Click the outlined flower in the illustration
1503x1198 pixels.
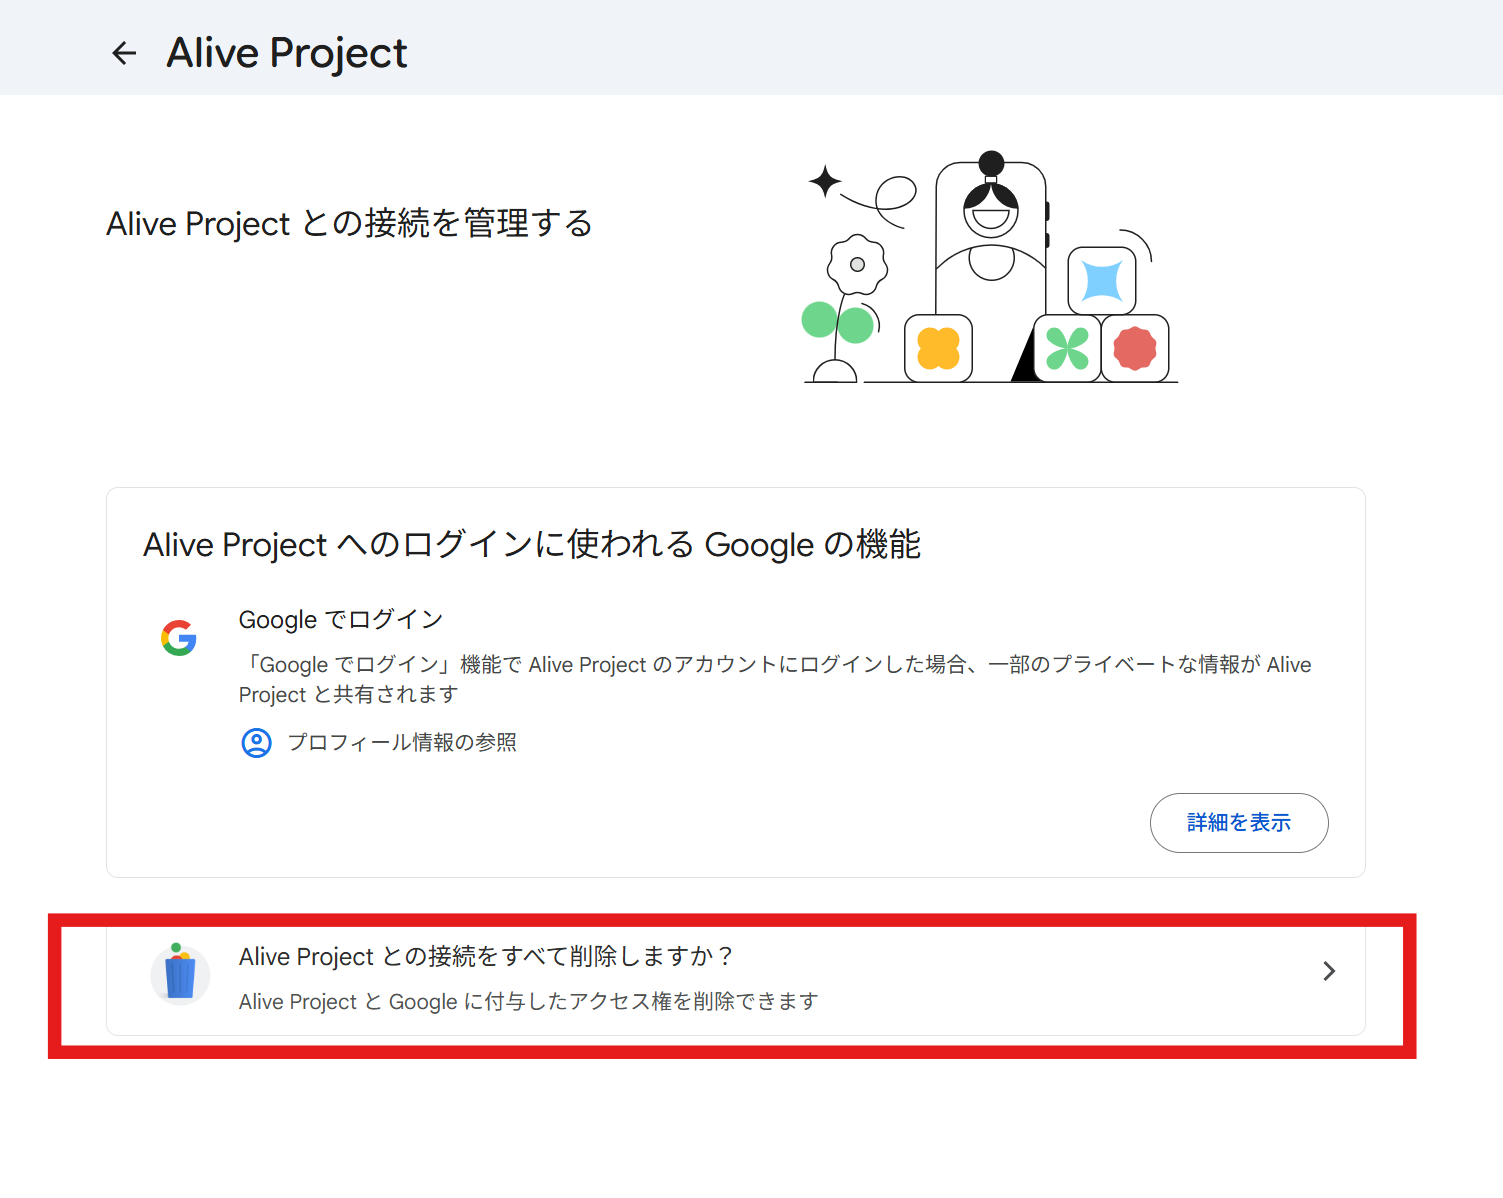tap(857, 265)
